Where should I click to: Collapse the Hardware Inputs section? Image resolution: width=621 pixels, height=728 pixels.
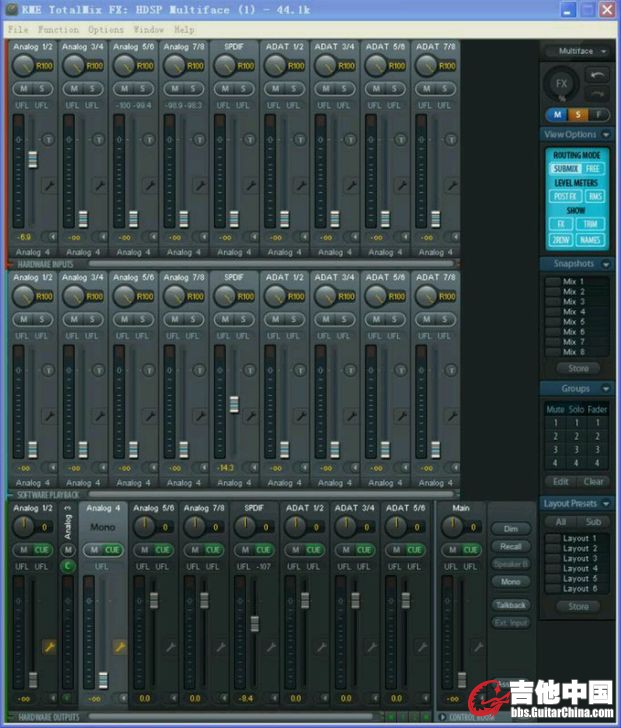[x=10, y=265]
